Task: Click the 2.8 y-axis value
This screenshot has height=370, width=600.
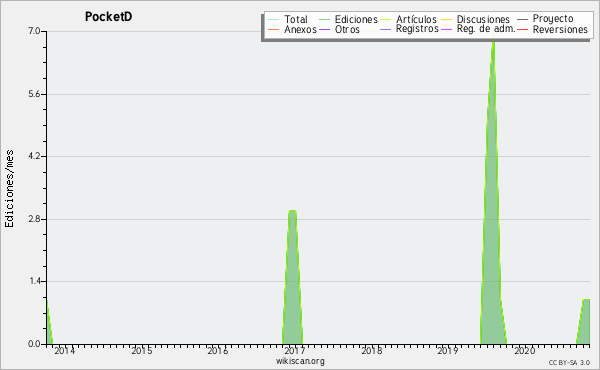Action: click(x=34, y=219)
